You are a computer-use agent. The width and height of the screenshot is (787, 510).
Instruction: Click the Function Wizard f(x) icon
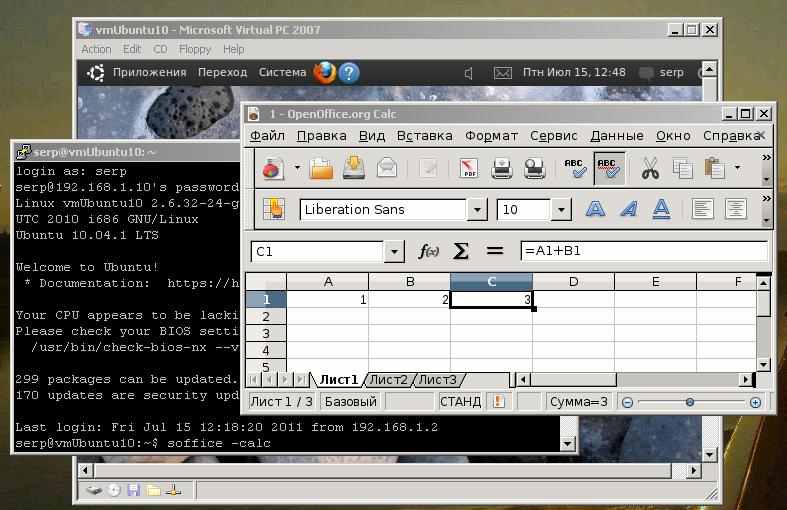pyautogui.click(x=429, y=251)
